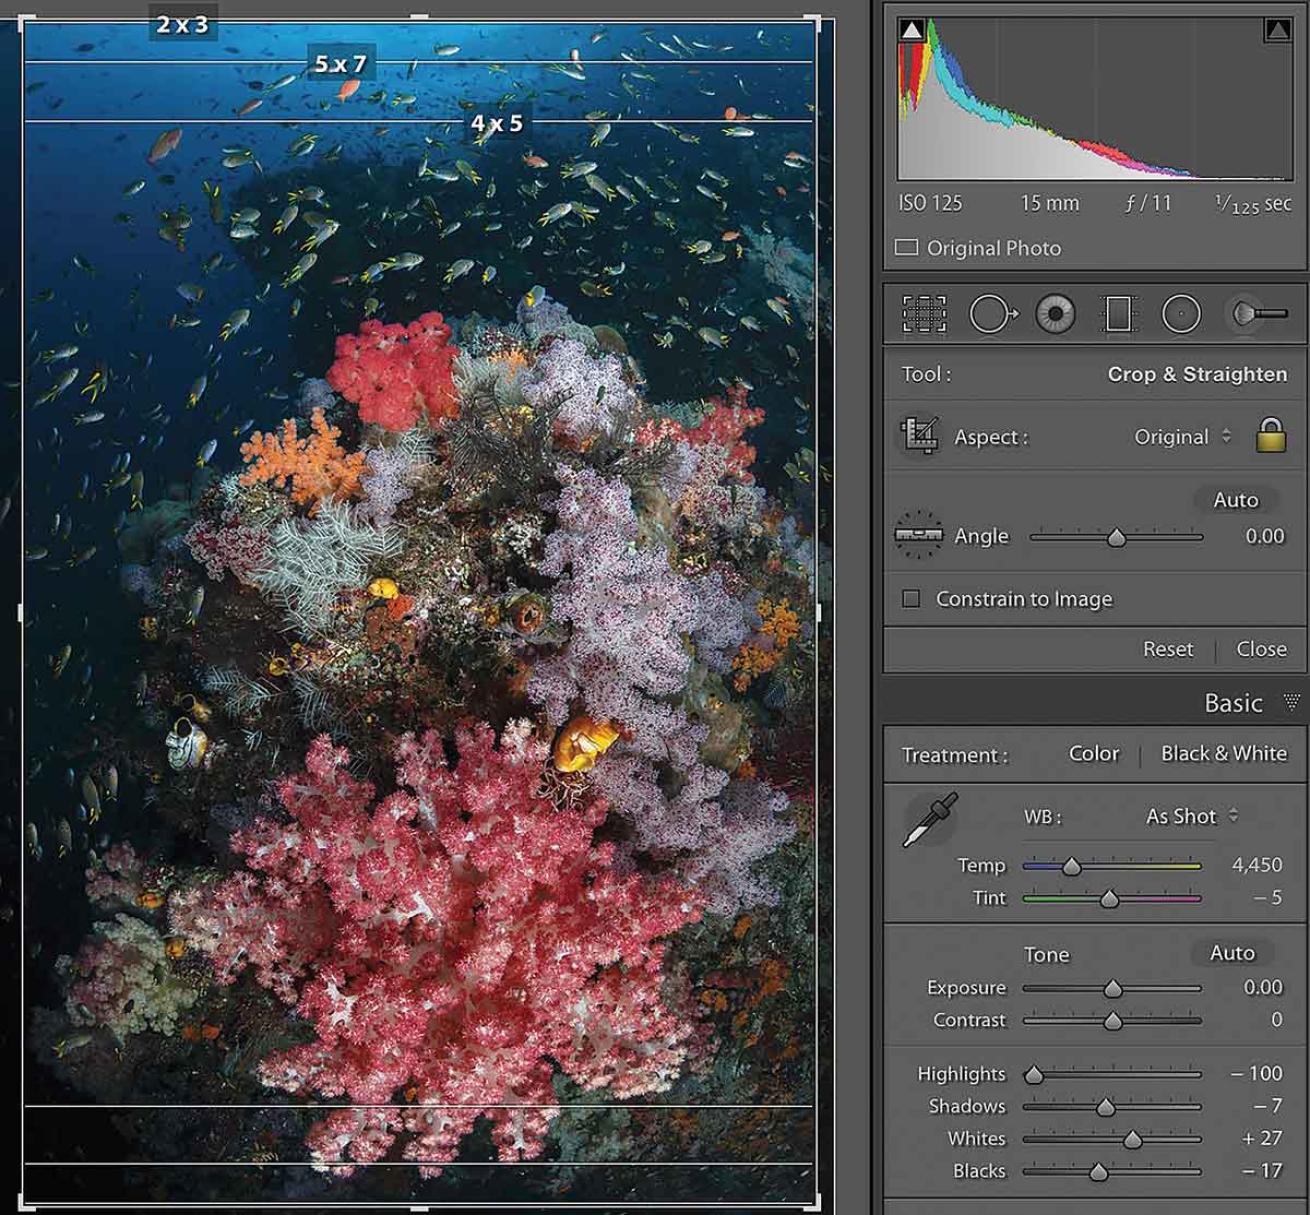This screenshot has height=1215, width=1310.
Task: Enable Constrain to Image checkbox
Action: 911,599
